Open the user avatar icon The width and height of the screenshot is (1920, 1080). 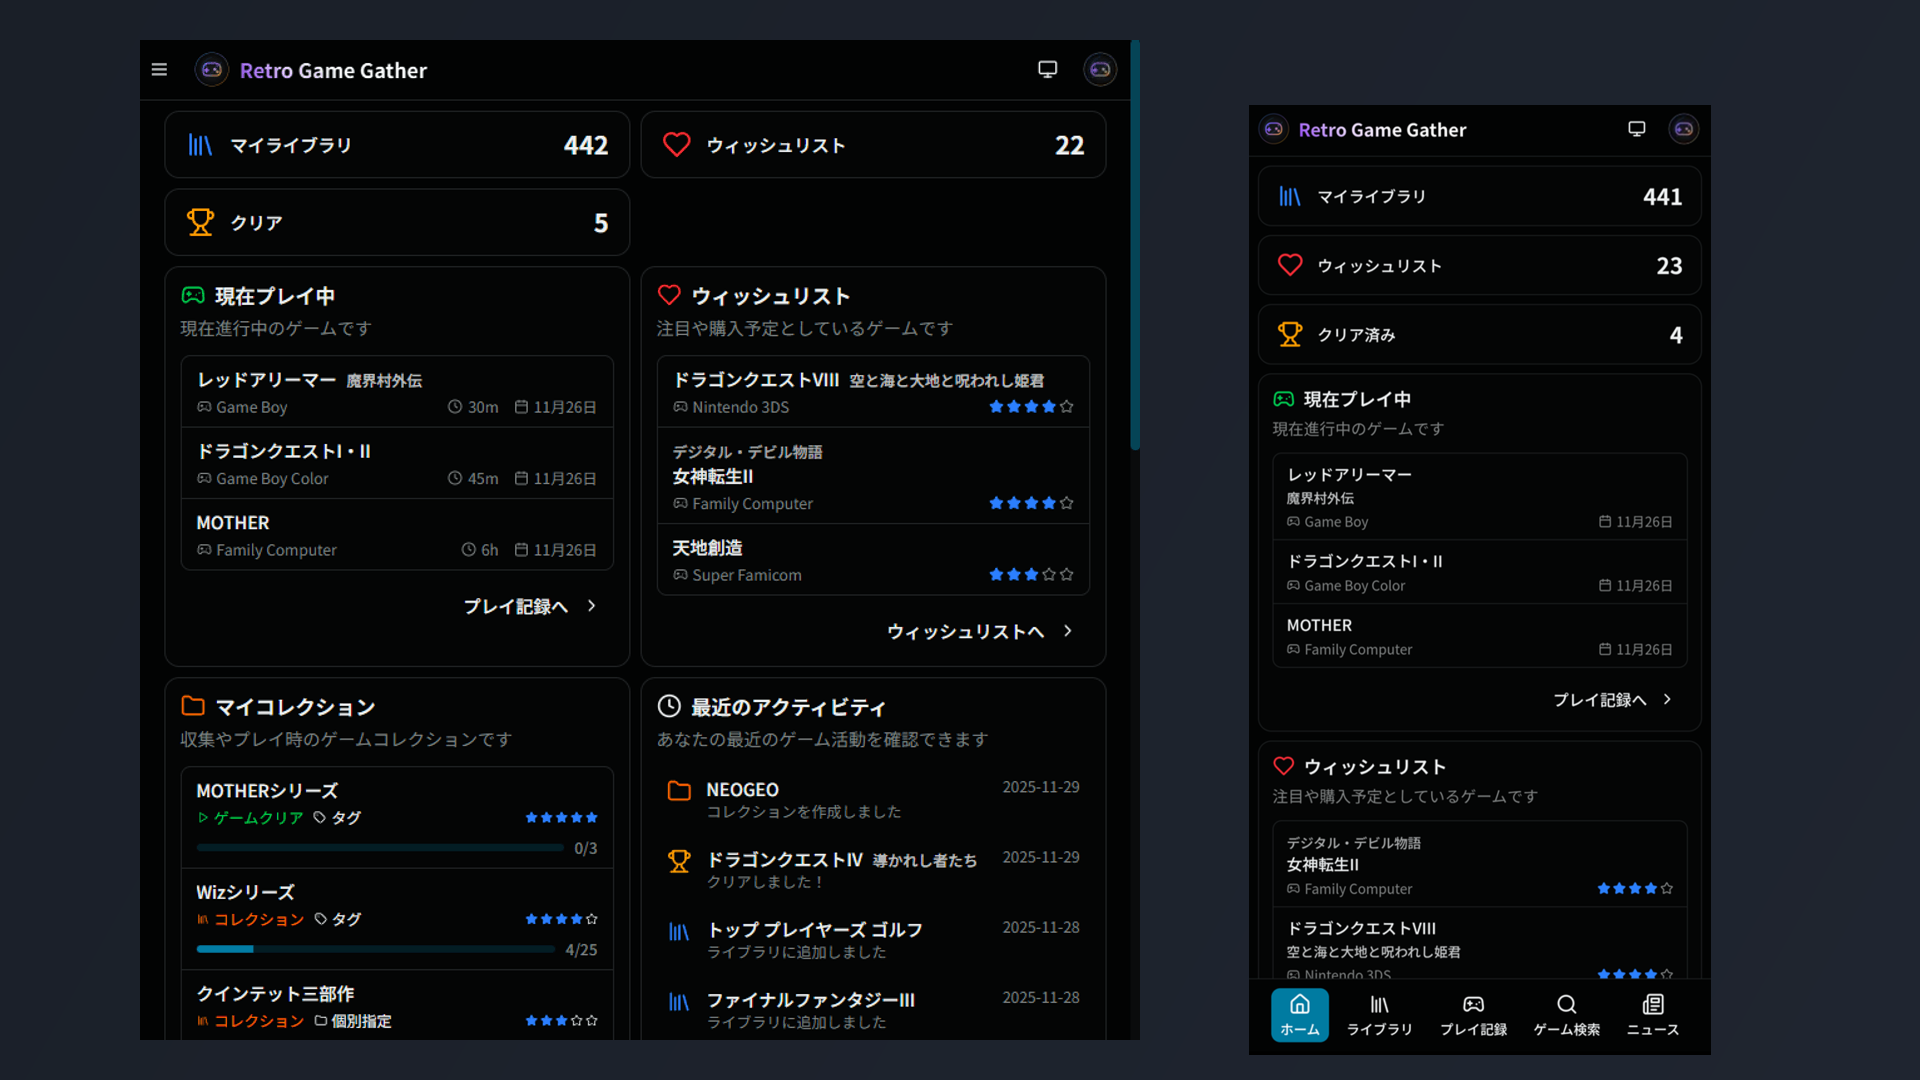(1099, 69)
